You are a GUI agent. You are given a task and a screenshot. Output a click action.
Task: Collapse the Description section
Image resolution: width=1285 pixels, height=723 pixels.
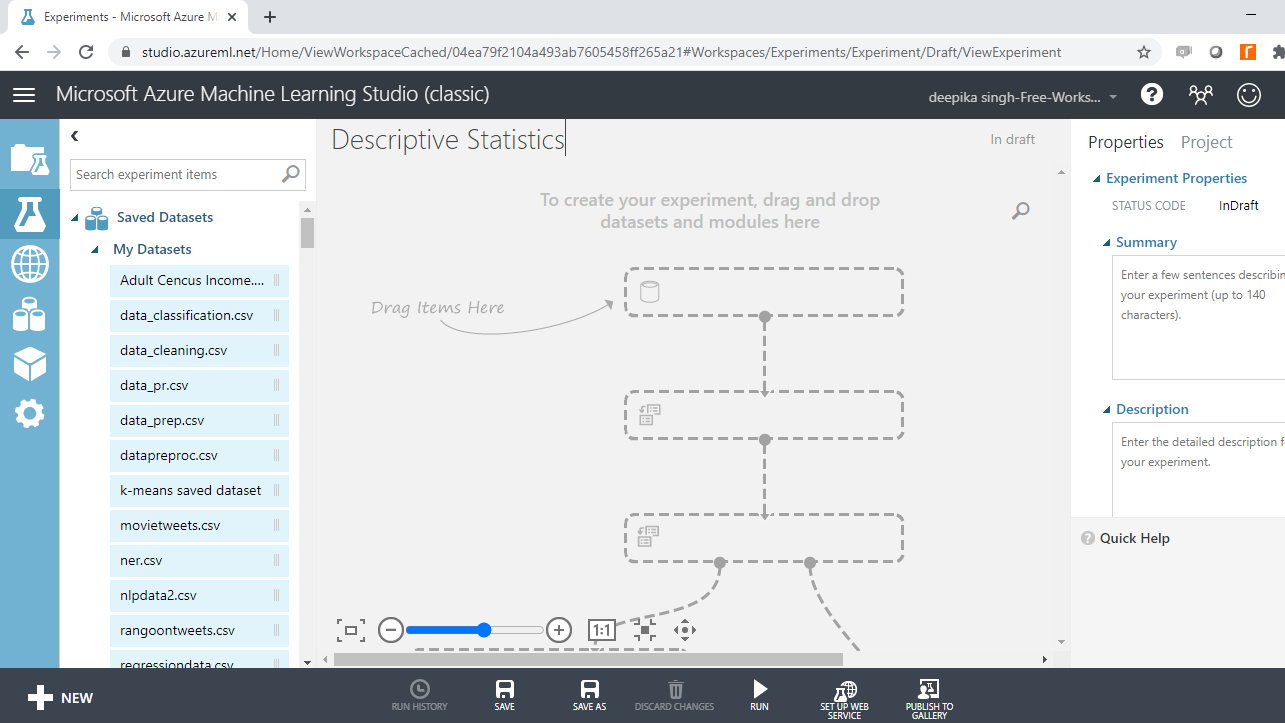coord(1107,410)
